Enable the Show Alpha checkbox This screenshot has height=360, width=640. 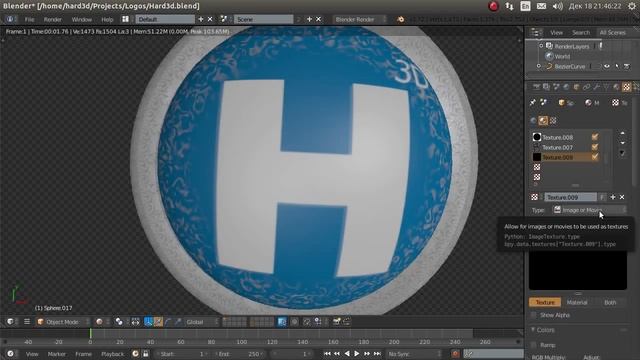click(533, 315)
